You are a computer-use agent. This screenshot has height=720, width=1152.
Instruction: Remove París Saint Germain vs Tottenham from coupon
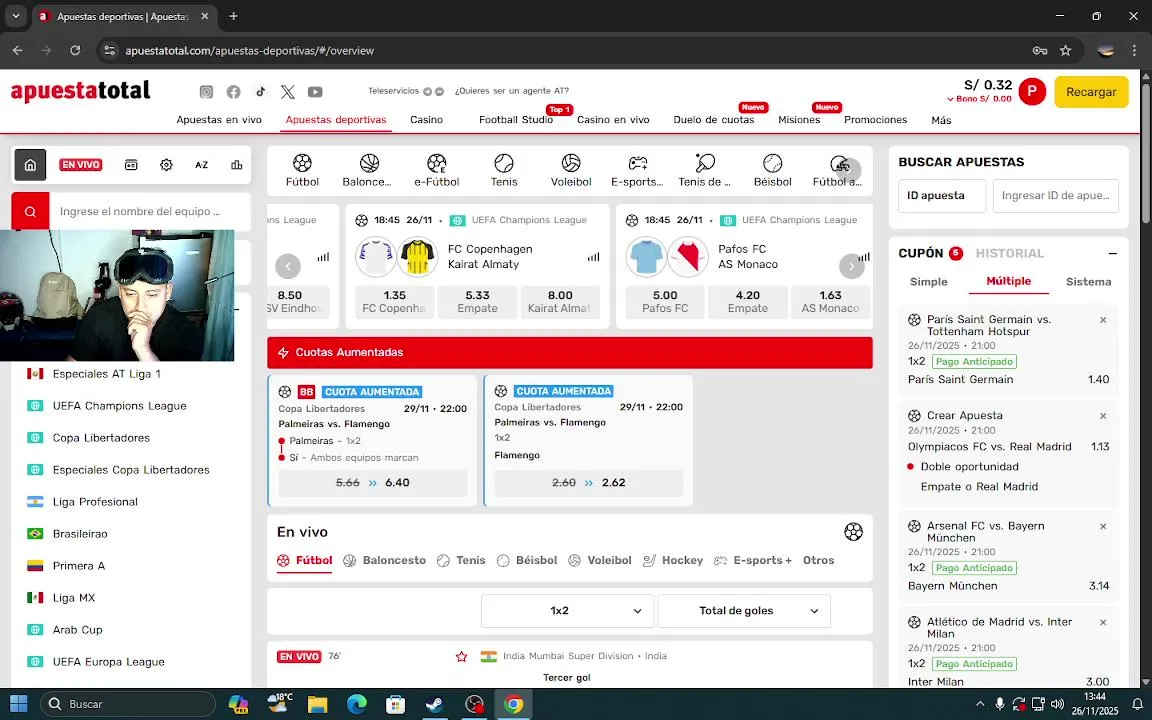tap(1103, 320)
